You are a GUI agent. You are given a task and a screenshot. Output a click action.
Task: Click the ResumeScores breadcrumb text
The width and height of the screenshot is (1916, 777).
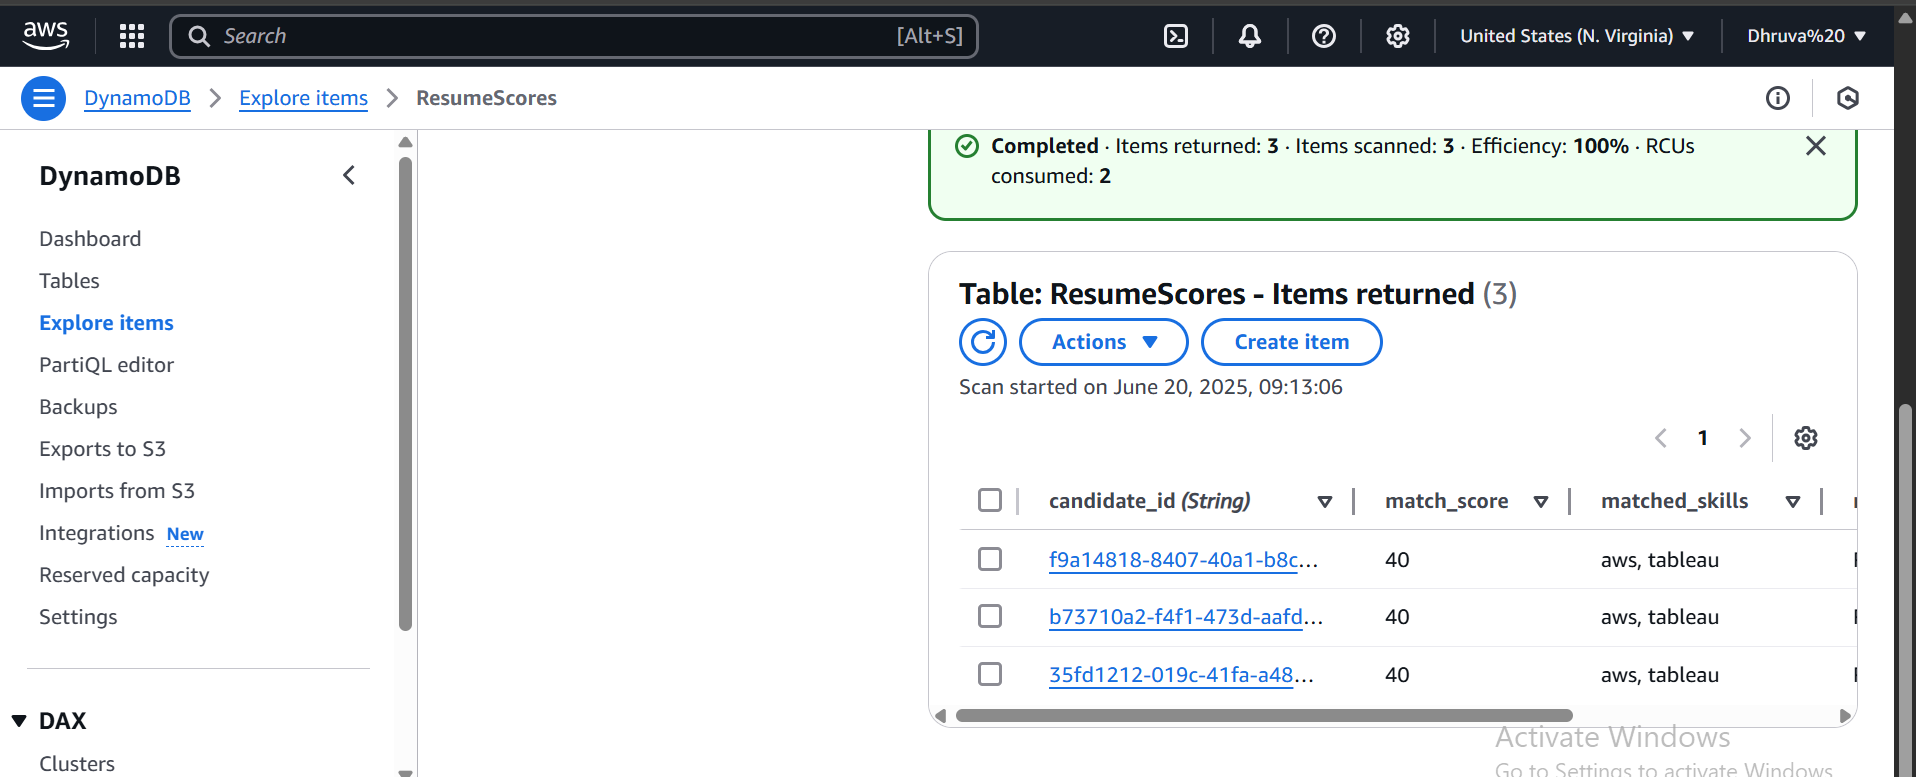pos(486,98)
